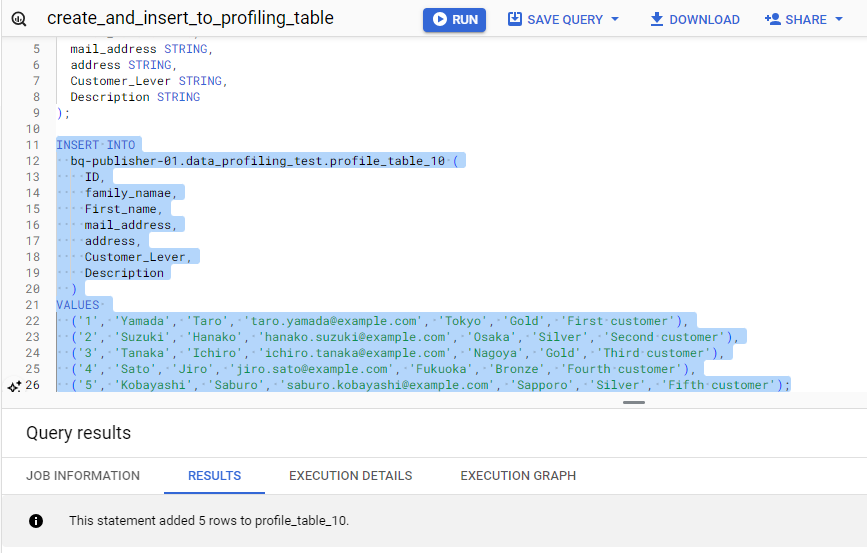Click the add-person share icon

[772, 19]
